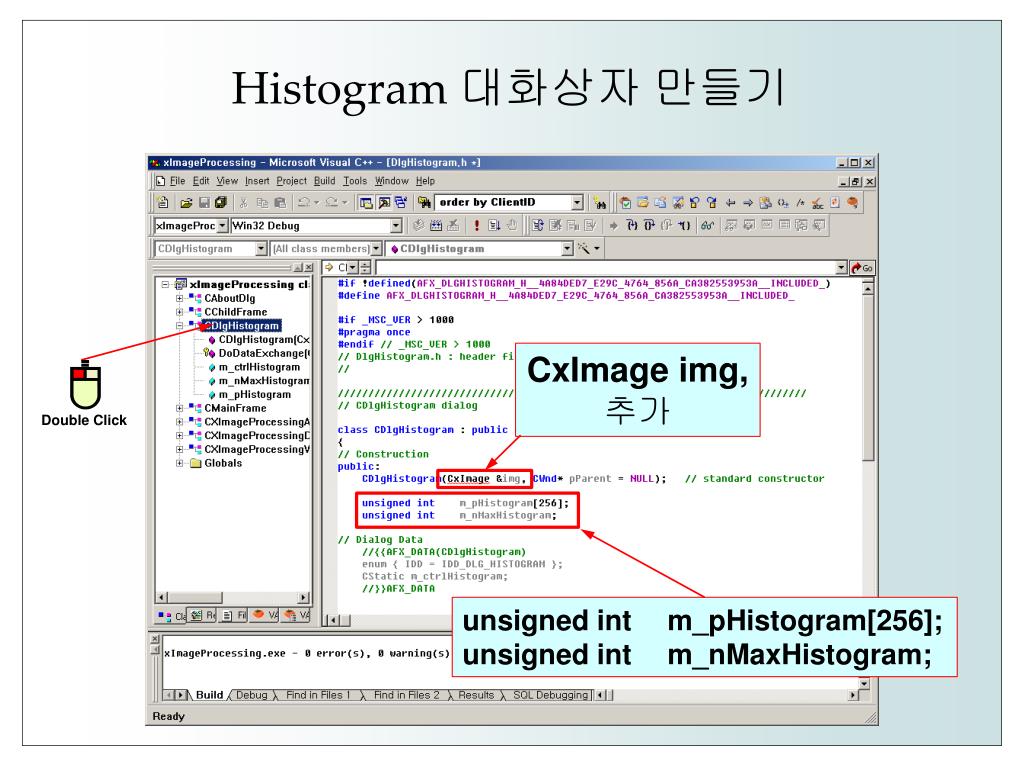Expand the Globals folder node
This screenshot has height=768, width=1024.
pos(180,463)
